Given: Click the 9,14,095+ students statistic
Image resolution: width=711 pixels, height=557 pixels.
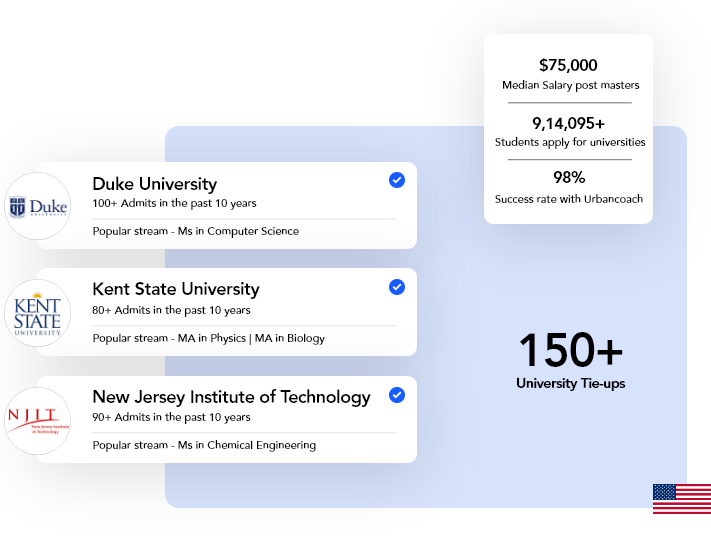Looking at the screenshot, I should point(568,123).
